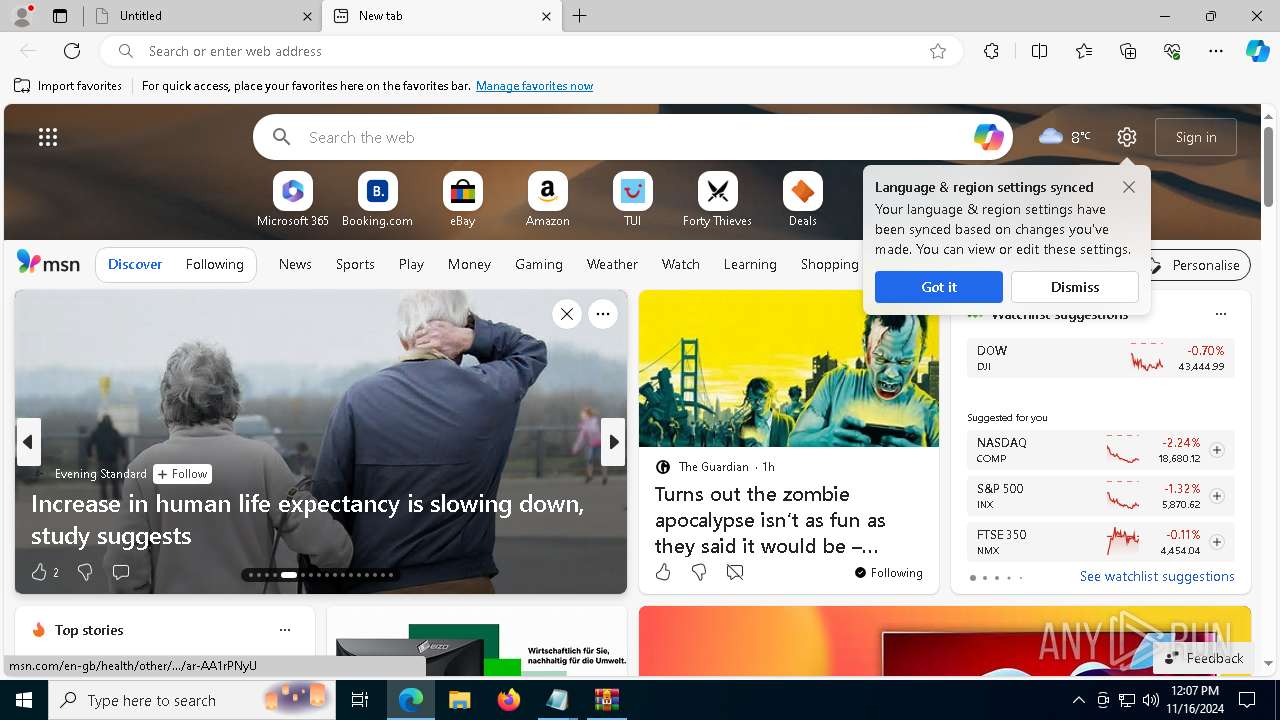
Task: Add this page to favorites star icon
Action: (x=938, y=51)
